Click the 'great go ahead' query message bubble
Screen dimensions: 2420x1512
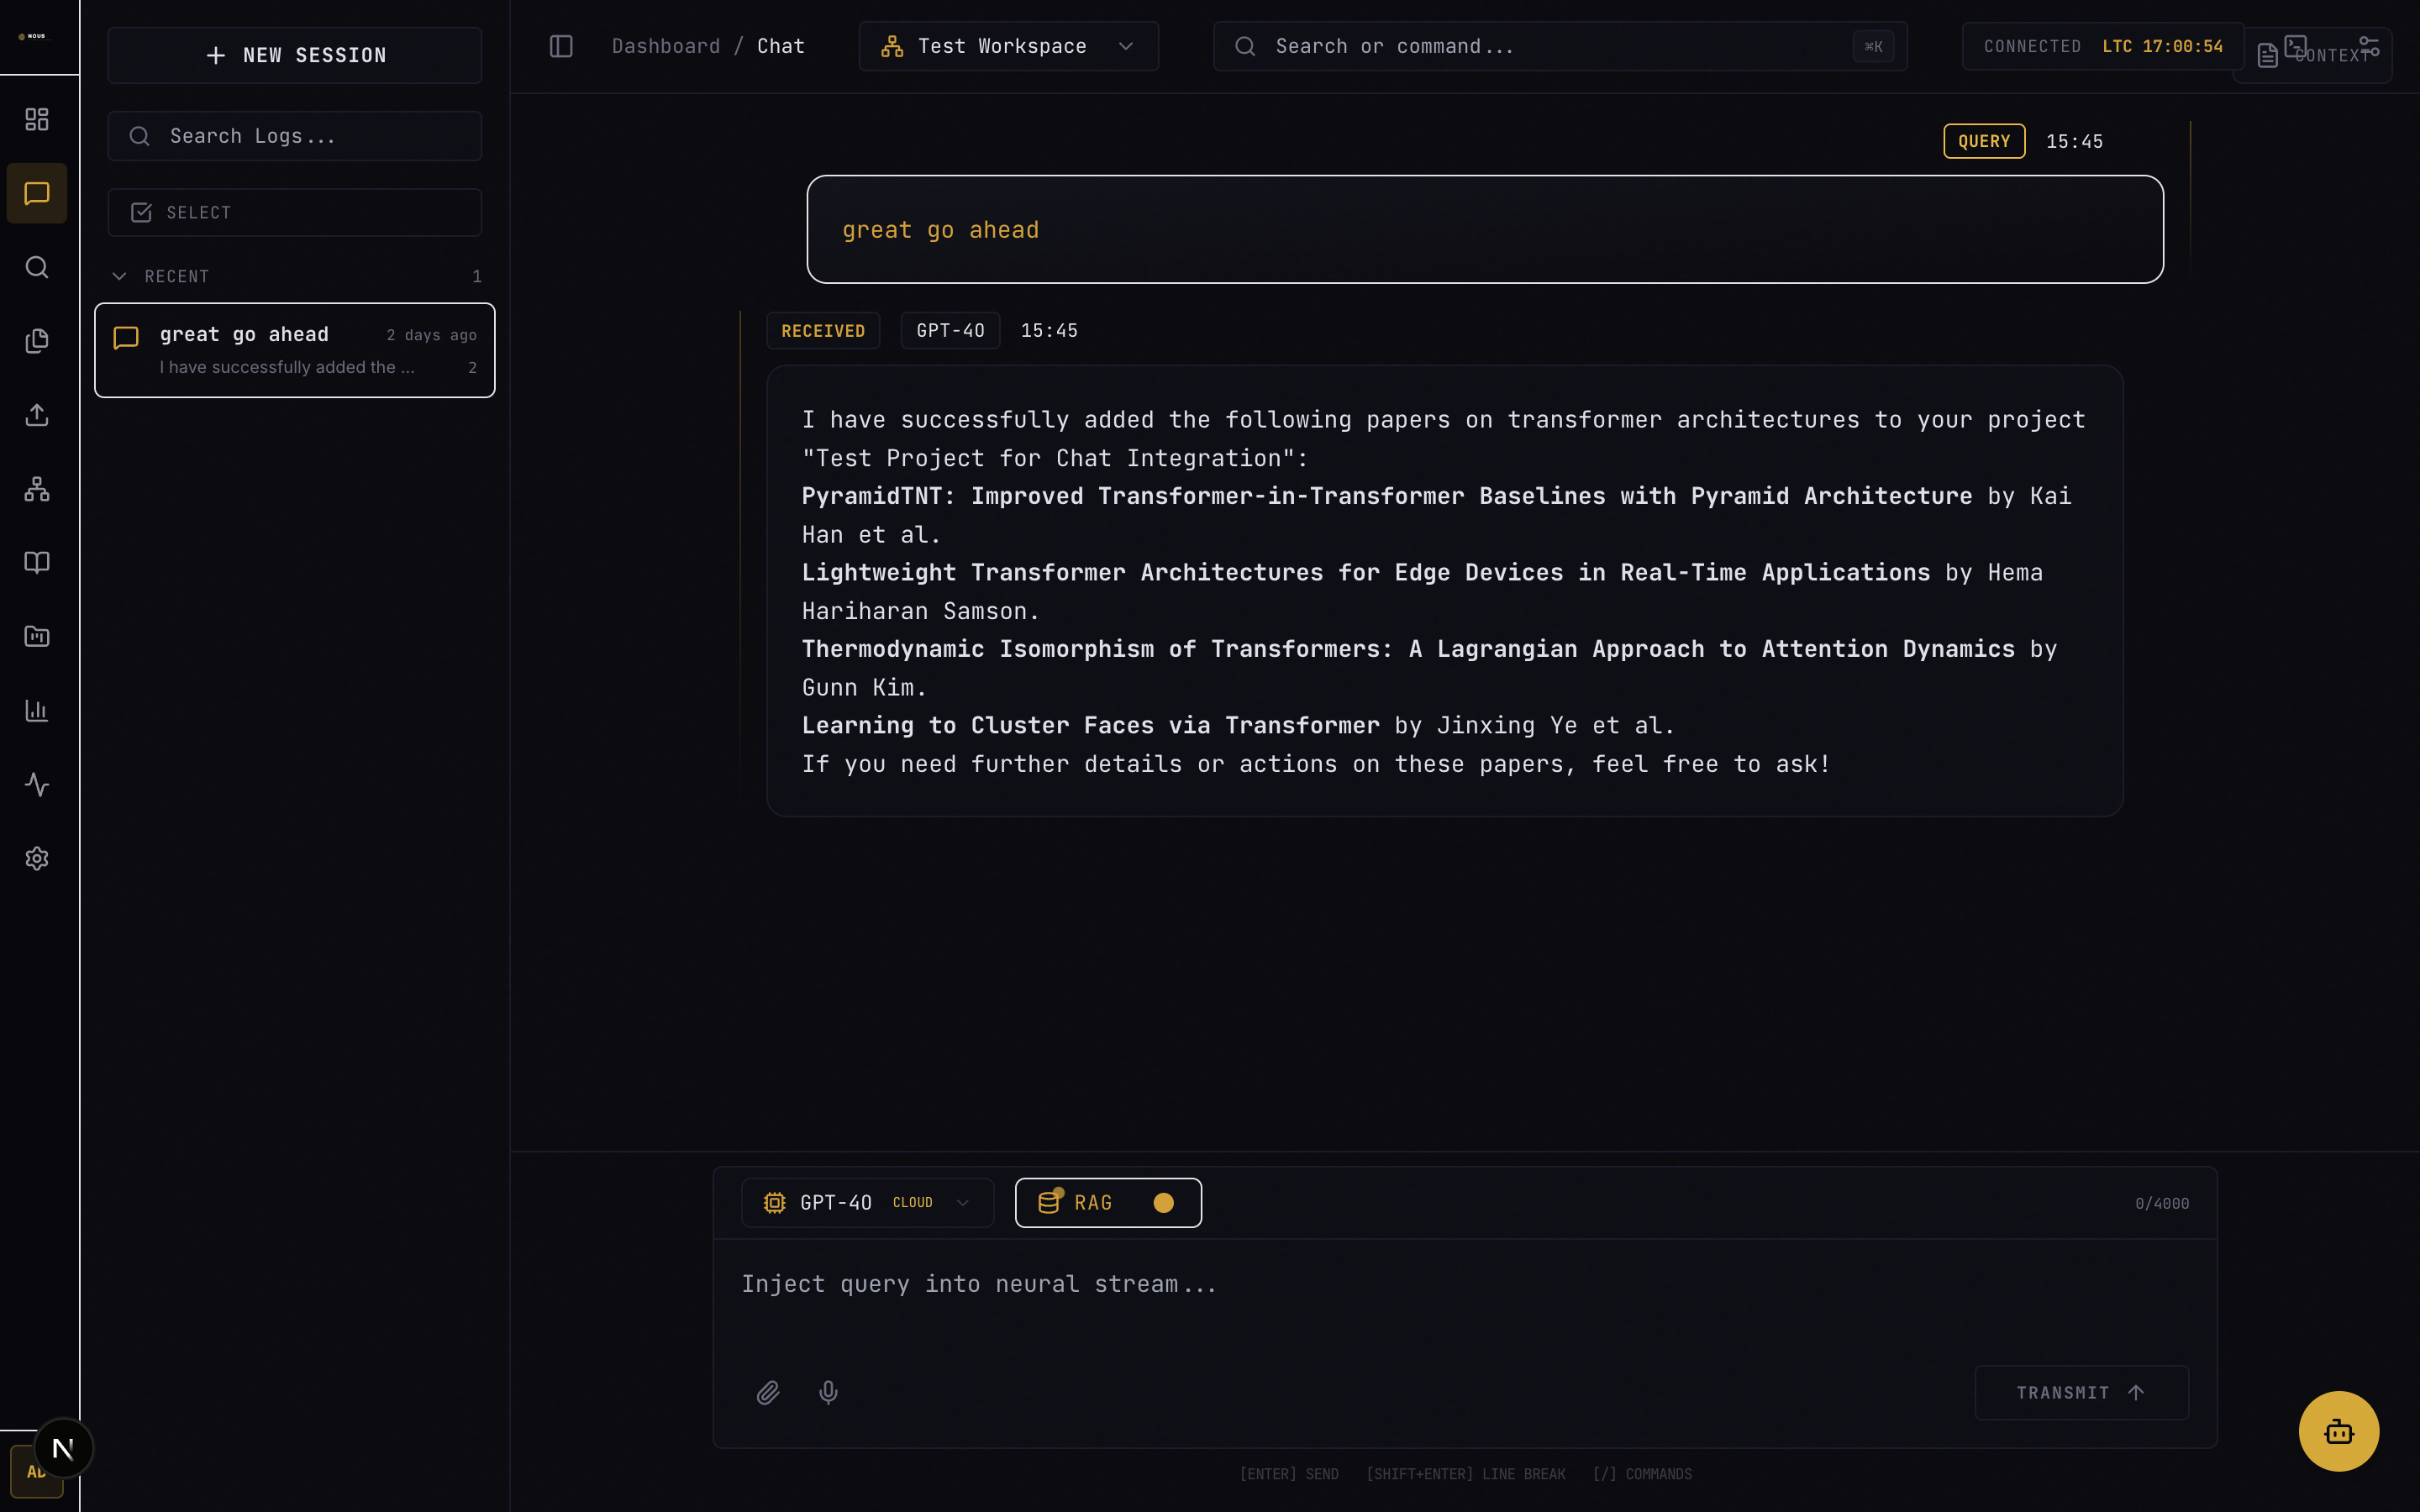(x=1485, y=229)
